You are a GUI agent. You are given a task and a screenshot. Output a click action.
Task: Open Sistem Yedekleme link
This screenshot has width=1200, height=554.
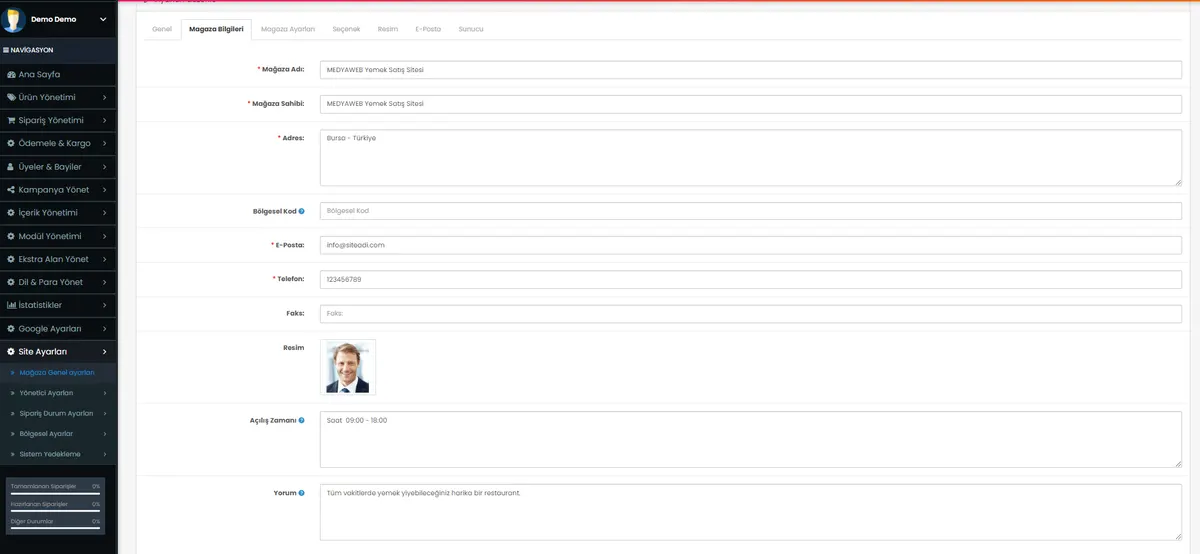50,454
